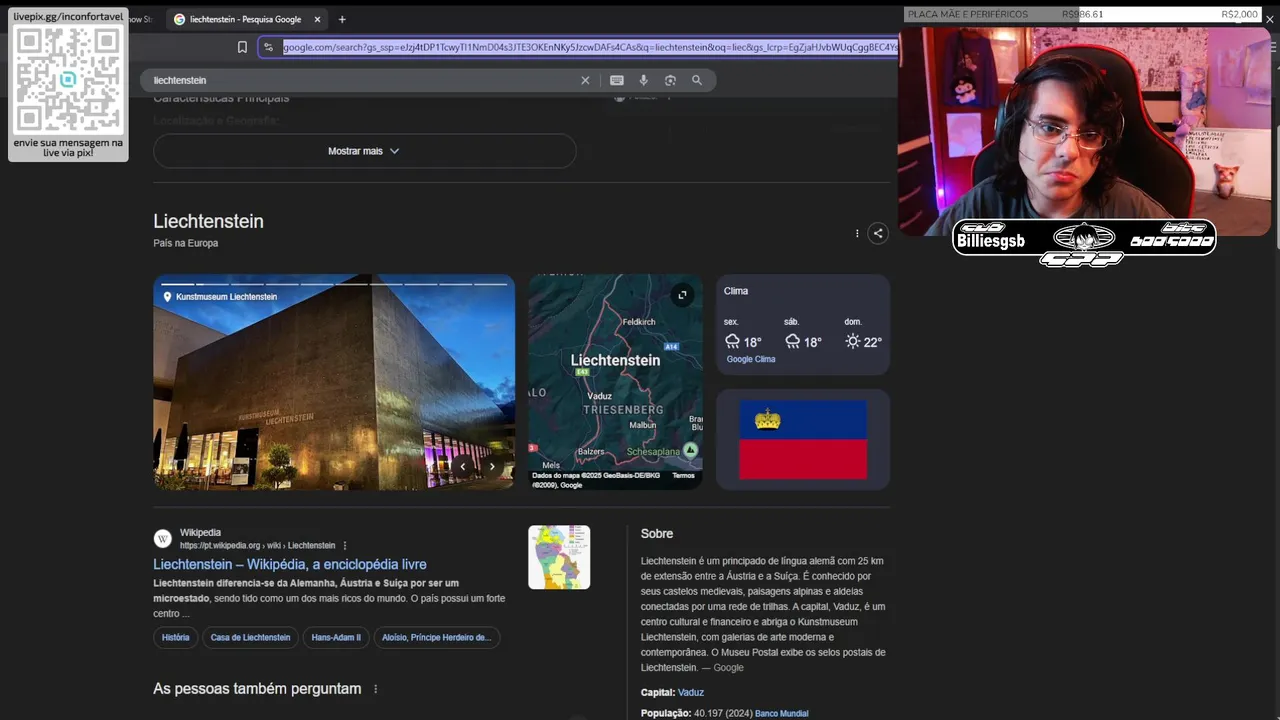Open the Google Clima link
Screen dimensions: 1280x720
tap(751, 359)
